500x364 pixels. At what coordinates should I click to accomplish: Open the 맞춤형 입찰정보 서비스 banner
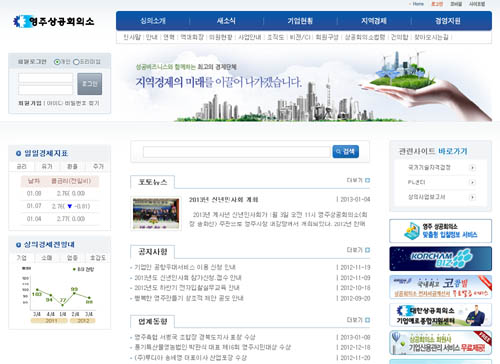pyautogui.click(x=440, y=231)
